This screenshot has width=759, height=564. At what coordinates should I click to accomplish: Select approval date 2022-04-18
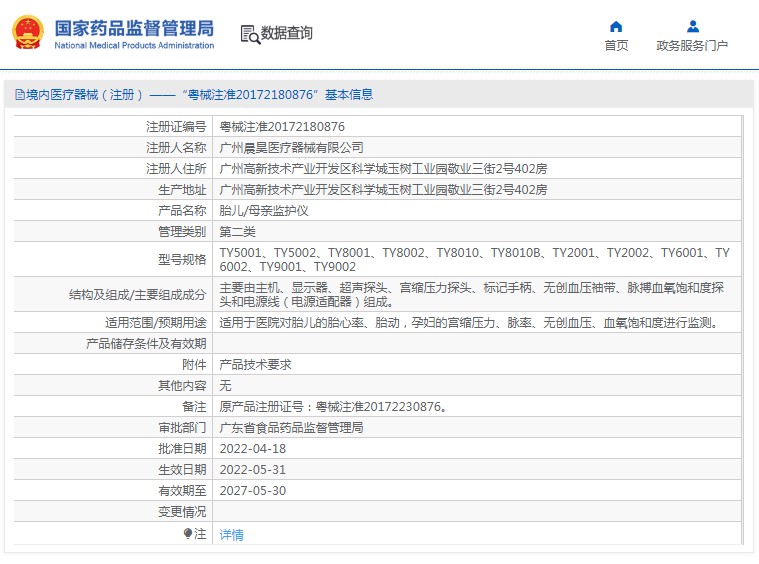(x=253, y=449)
